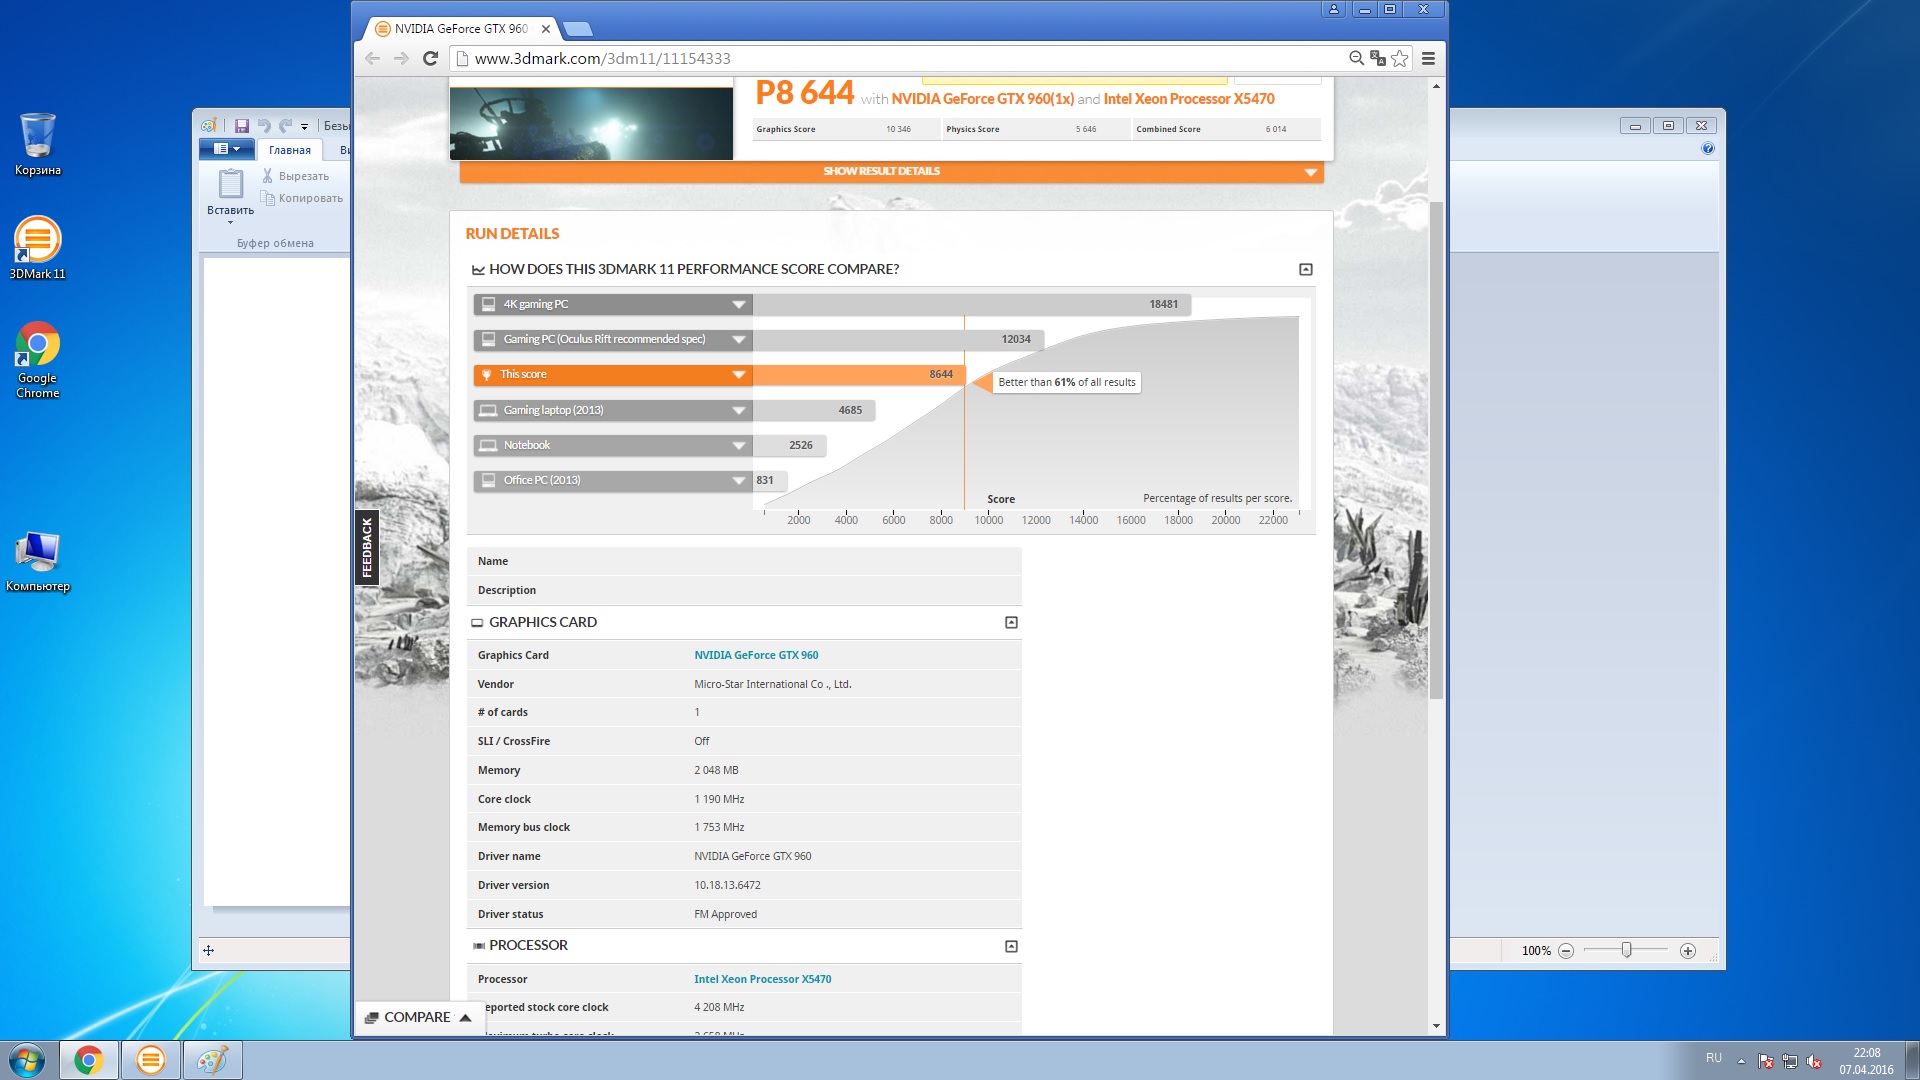Select the Главная ribbon tab in Paint
The height and width of the screenshot is (1080, 1920).
289,150
